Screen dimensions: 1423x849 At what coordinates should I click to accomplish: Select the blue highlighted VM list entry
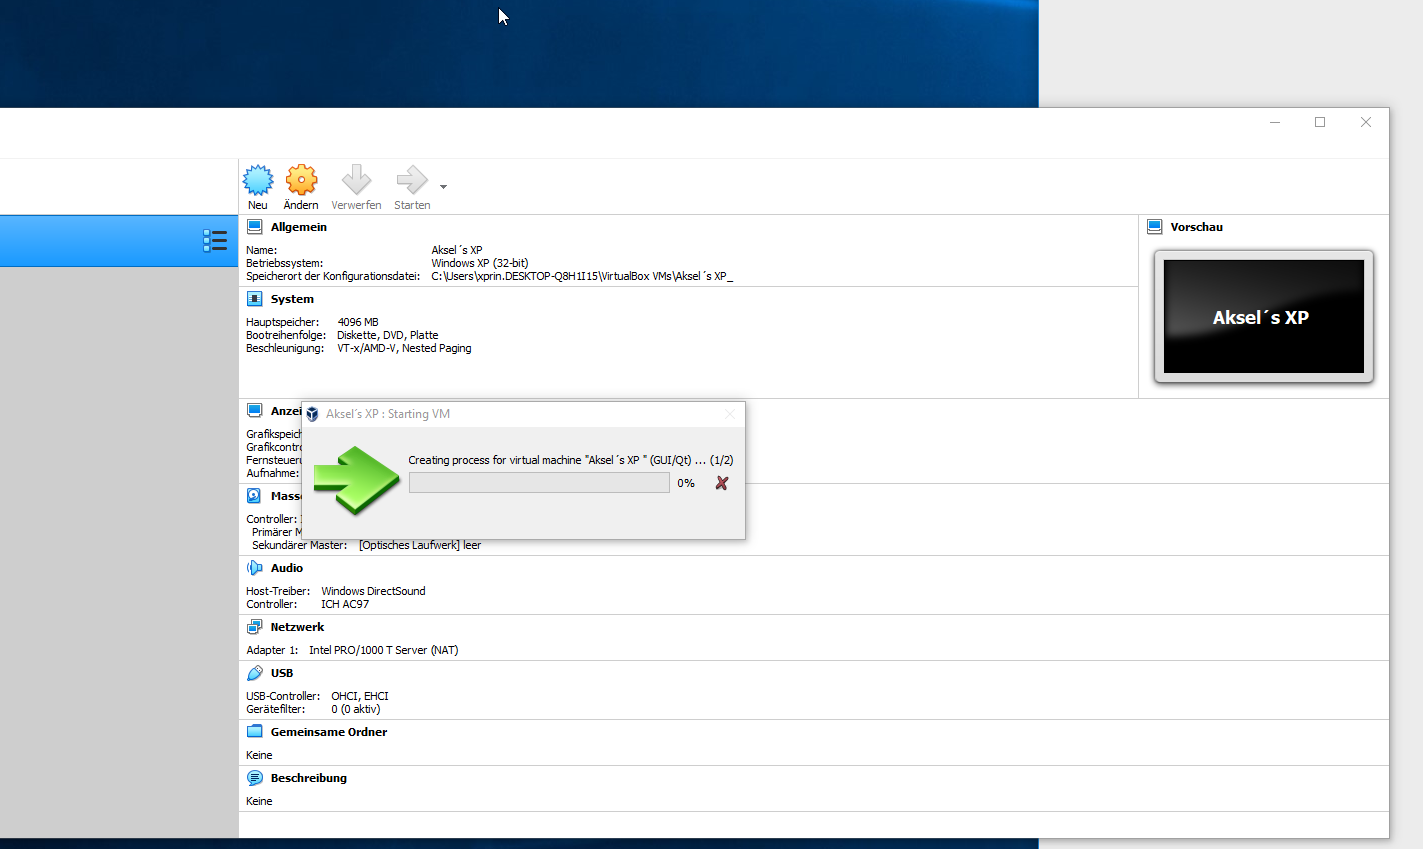[119, 240]
